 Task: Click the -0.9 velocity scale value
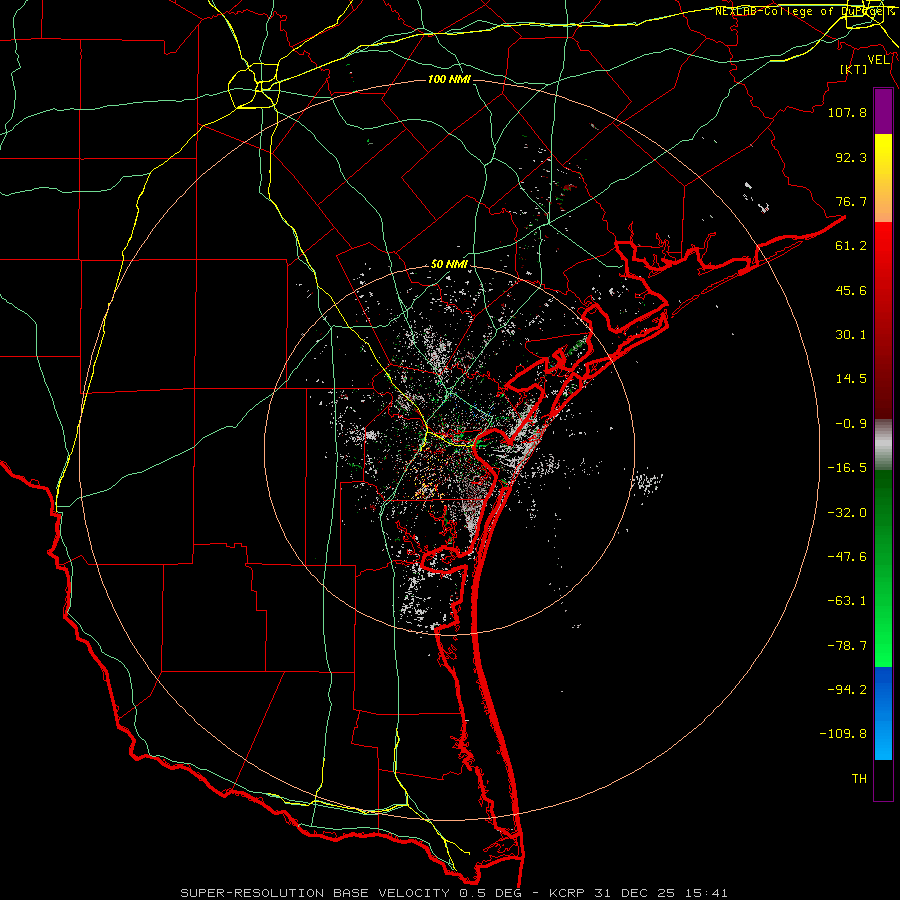pos(851,424)
